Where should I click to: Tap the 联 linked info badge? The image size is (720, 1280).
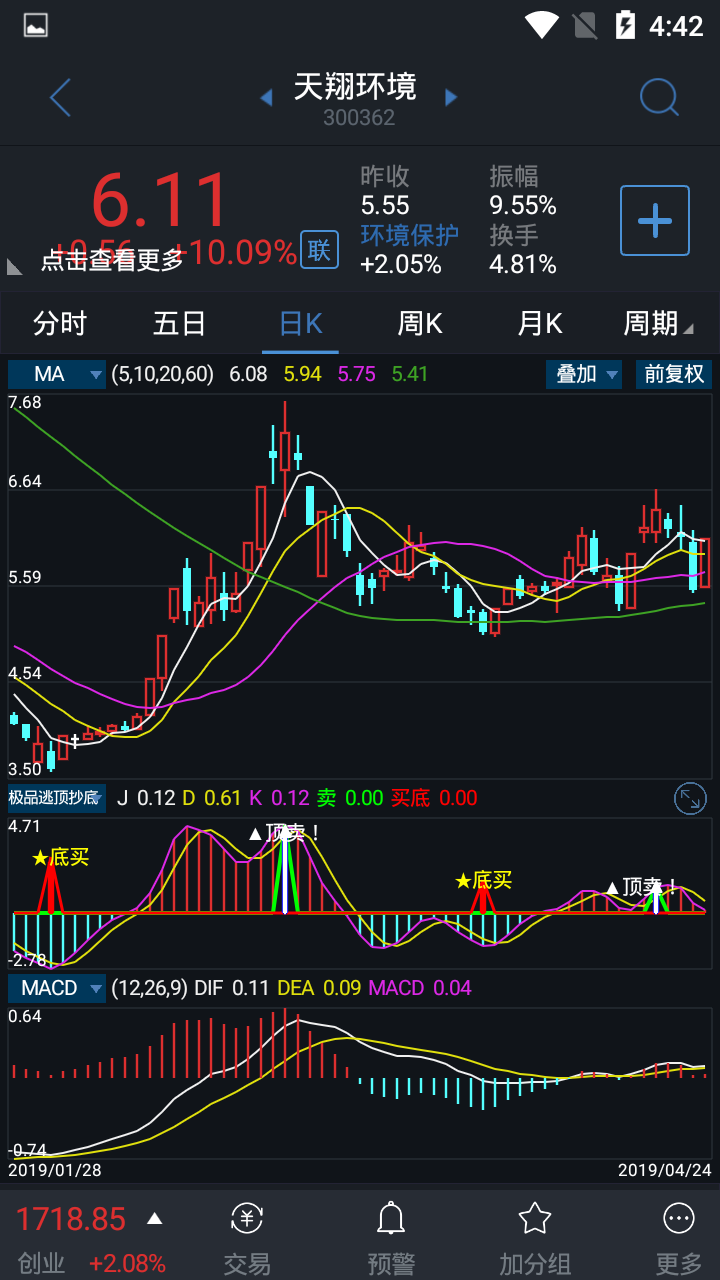pos(319,250)
